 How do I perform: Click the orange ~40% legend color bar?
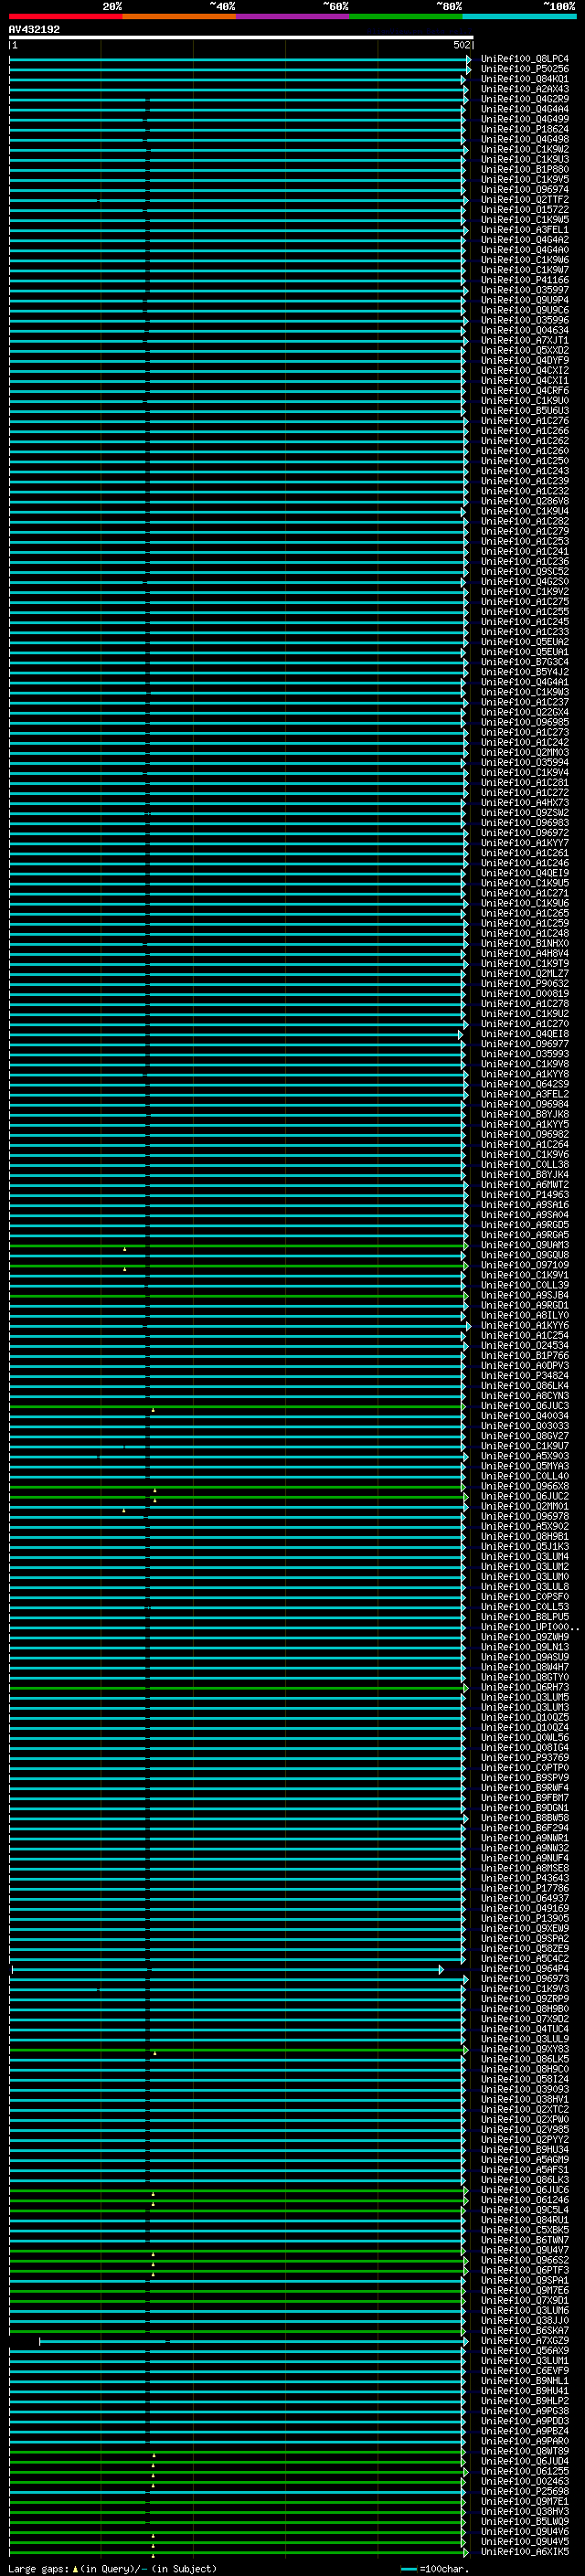point(180,16)
